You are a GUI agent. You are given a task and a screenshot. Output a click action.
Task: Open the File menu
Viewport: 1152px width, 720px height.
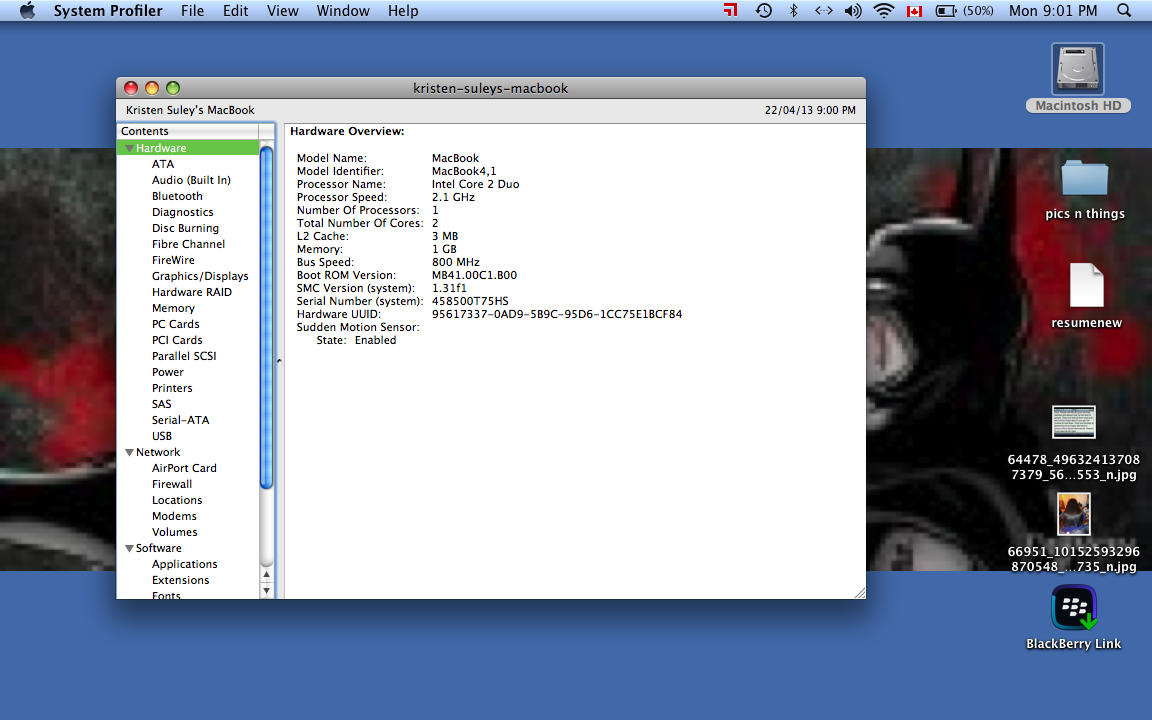[x=192, y=11]
